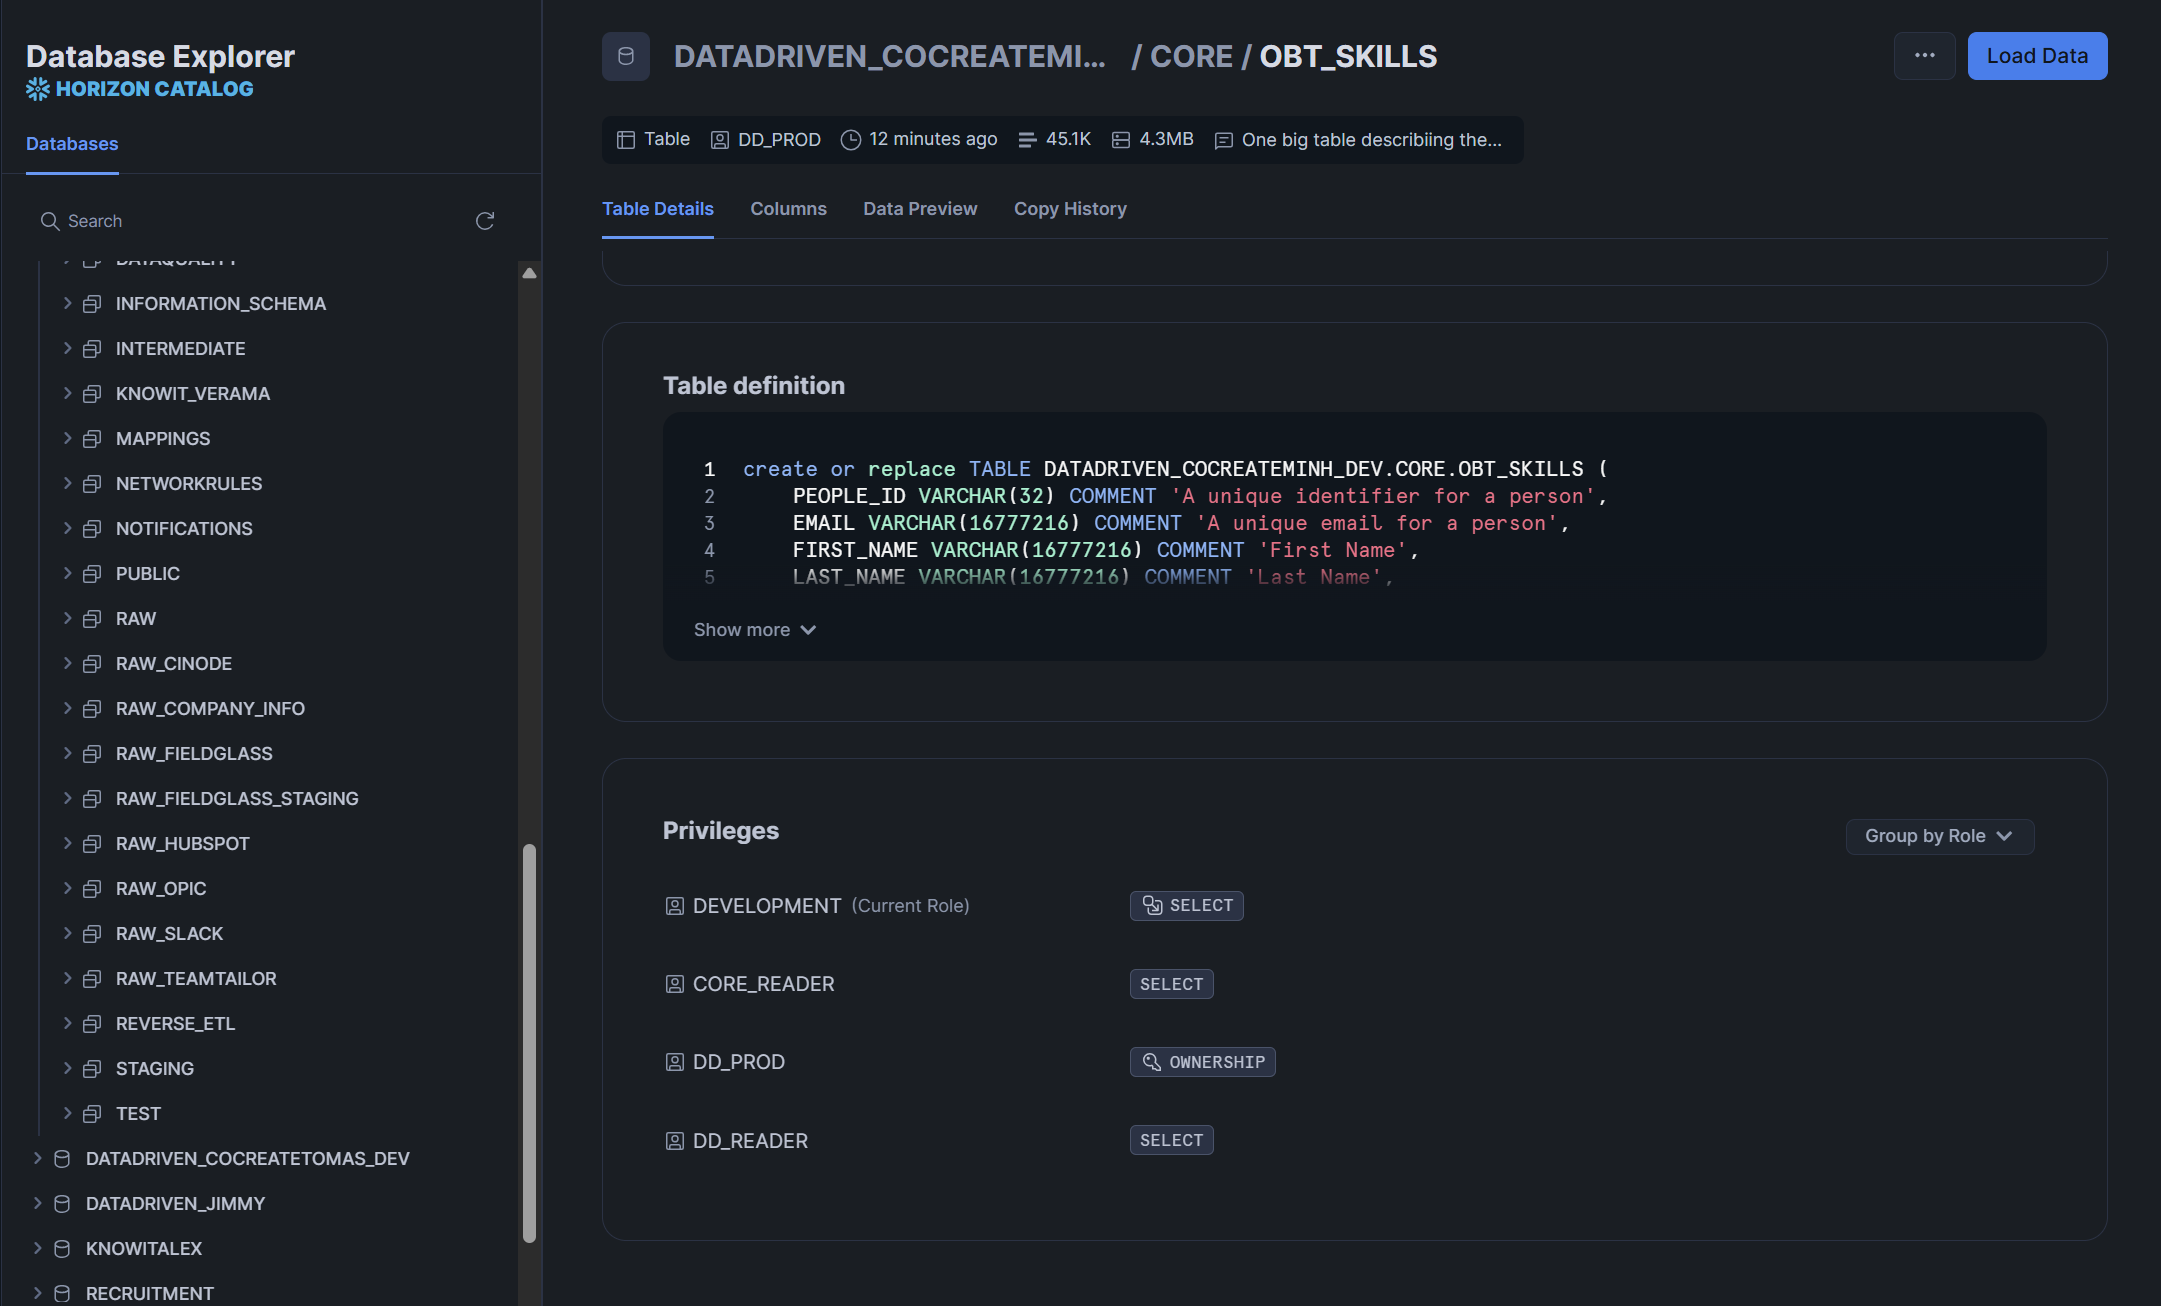This screenshot has width=2161, height=1306.
Task: Switch to the Data Preview tab
Action: [x=919, y=208]
